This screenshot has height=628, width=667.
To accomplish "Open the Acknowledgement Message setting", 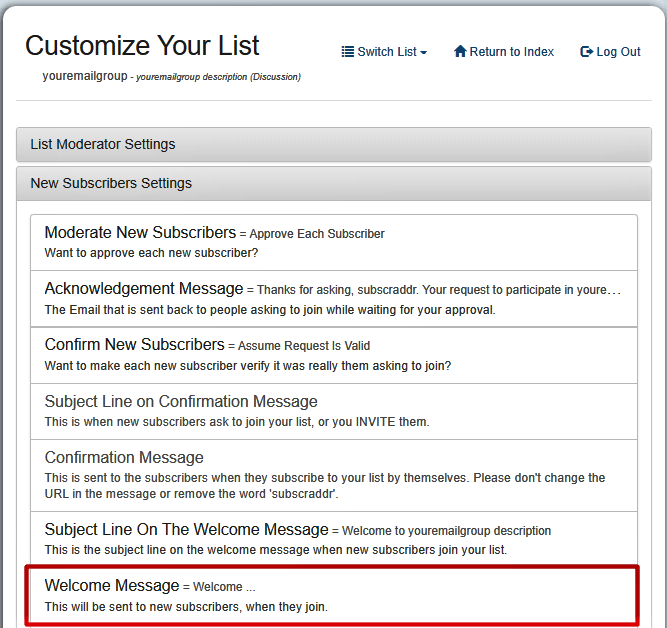I will tap(334, 299).
